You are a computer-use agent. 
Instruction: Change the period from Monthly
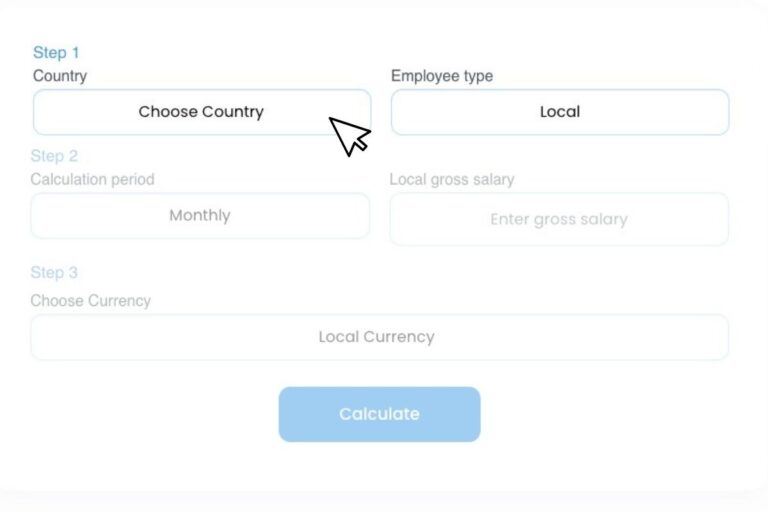click(200, 216)
